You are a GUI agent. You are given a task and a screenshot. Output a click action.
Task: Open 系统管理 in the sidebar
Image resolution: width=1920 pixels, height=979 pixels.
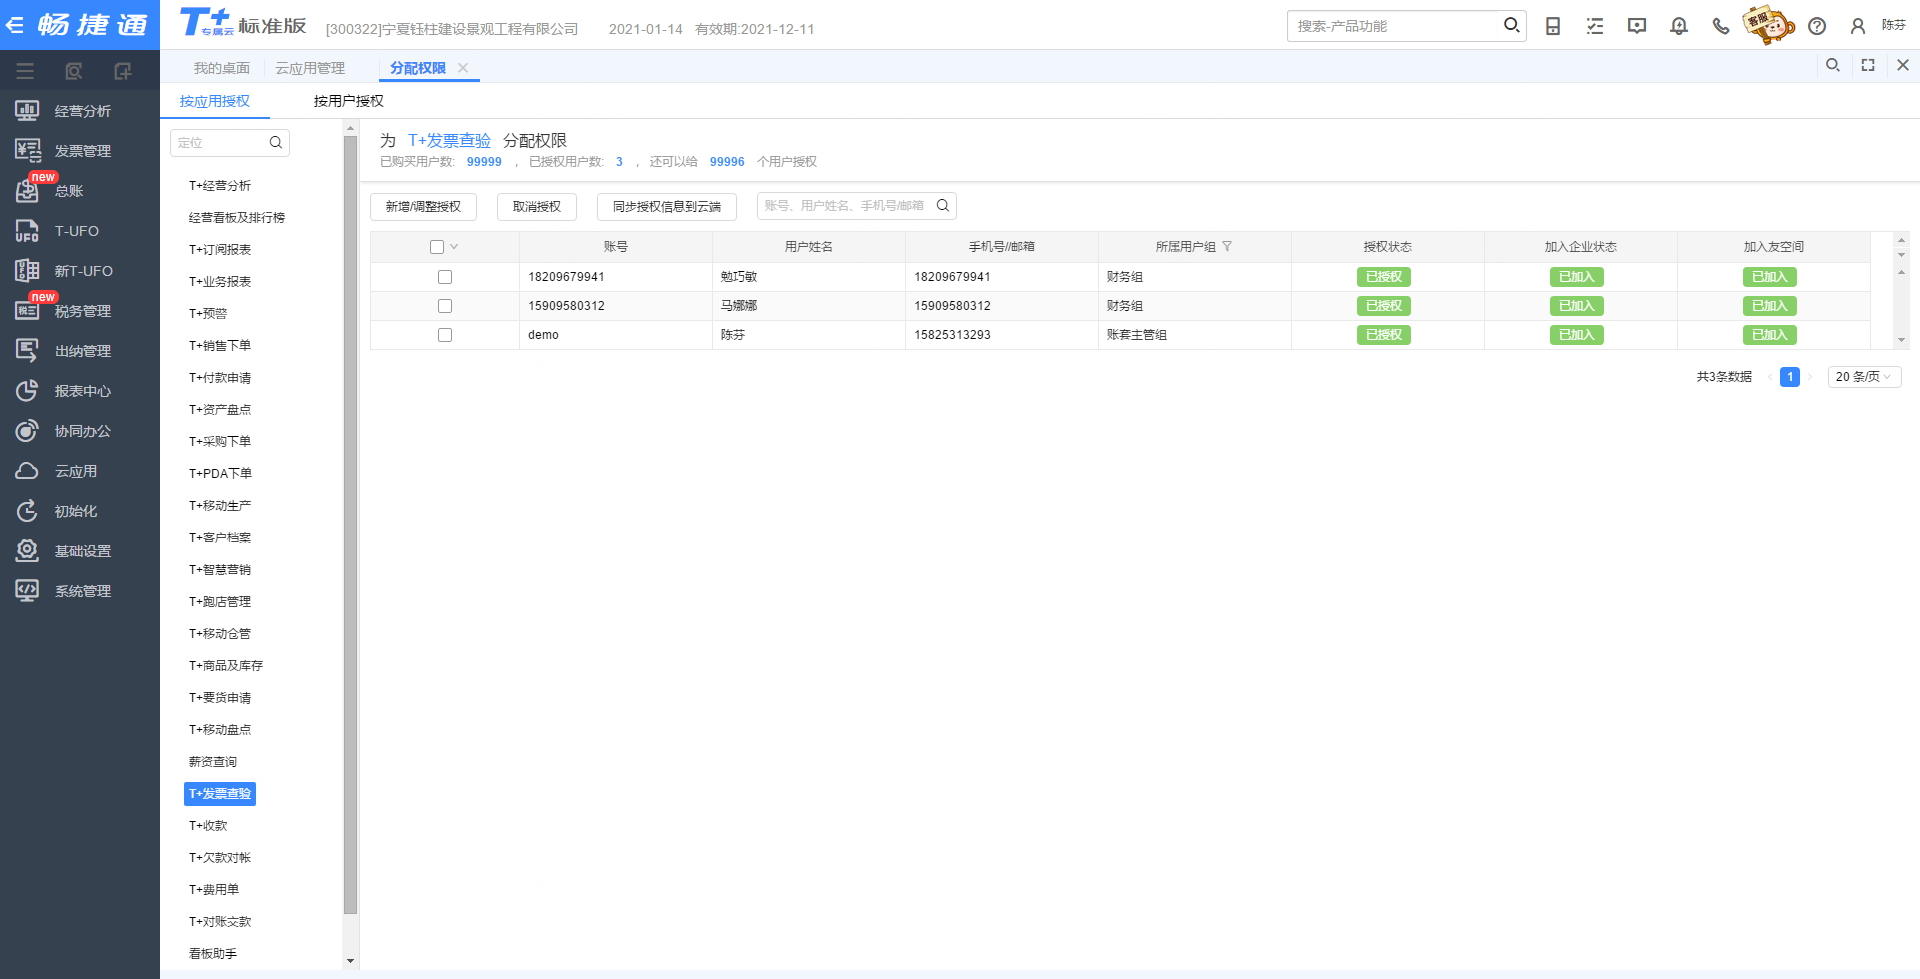83,591
